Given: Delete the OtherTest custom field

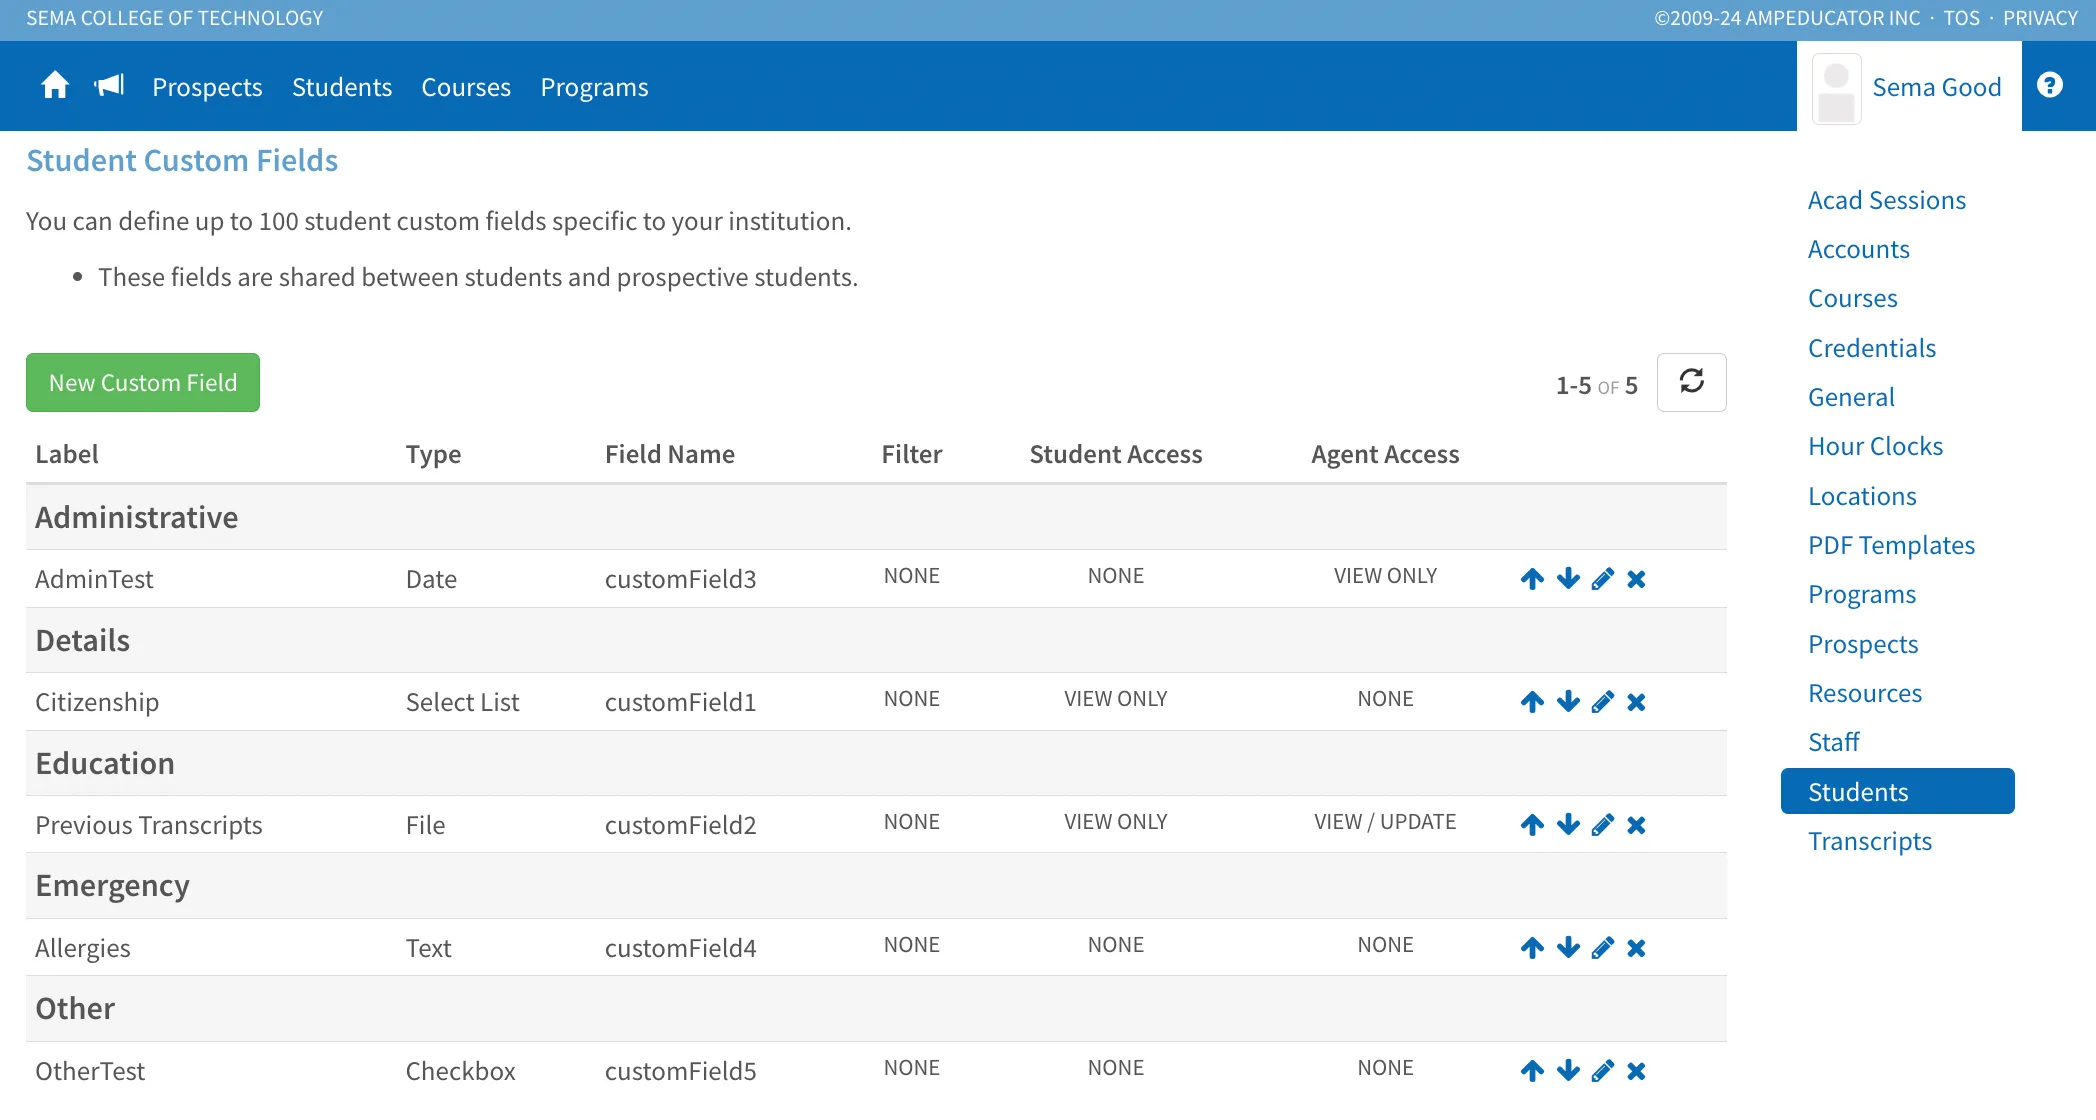Looking at the screenshot, I should pos(1636,1071).
